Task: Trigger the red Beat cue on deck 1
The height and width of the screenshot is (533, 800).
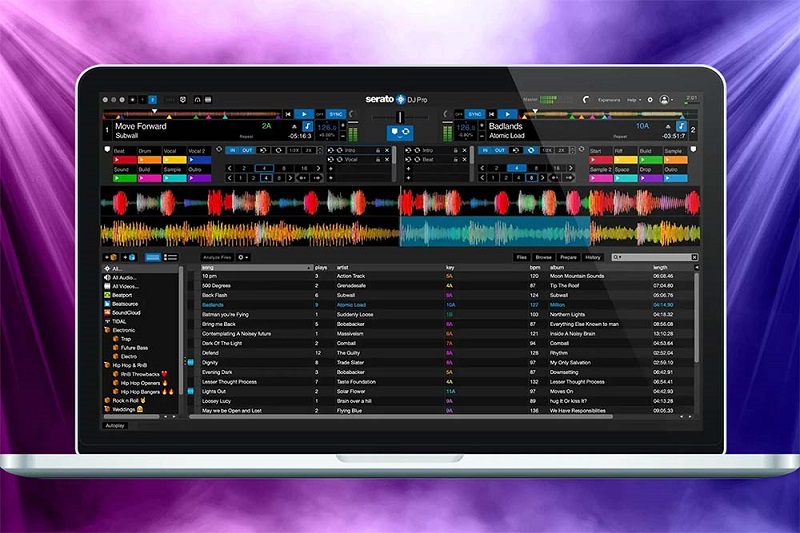Action: pyautogui.click(x=124, y=160)
